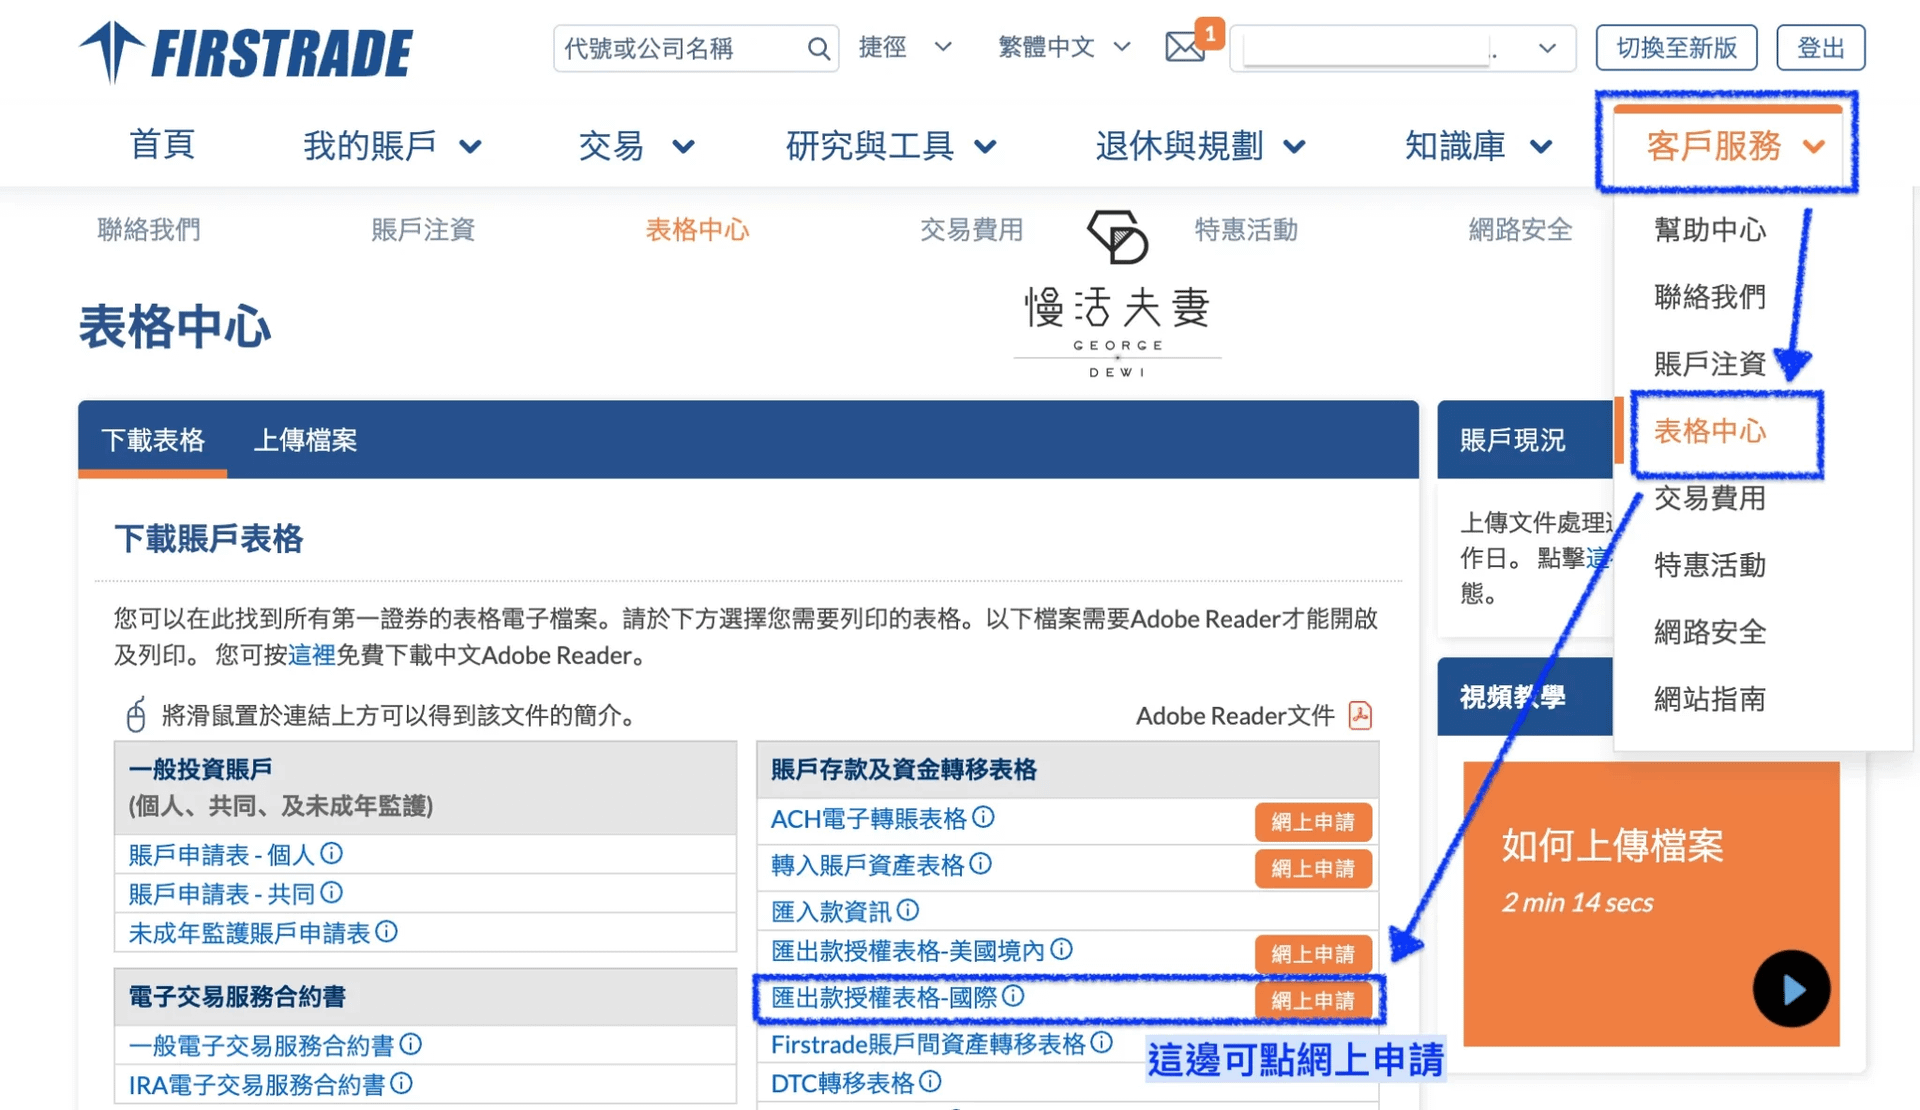The height and width of the screenshot is (1110, 1920).
Task: Open the mail inbox envelope icon
Action: coord(1185,47)
